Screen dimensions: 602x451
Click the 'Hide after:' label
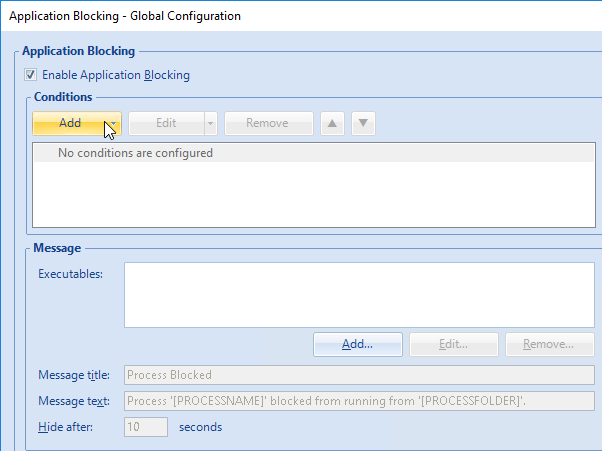pyautogui.click(x=65, y=427)
